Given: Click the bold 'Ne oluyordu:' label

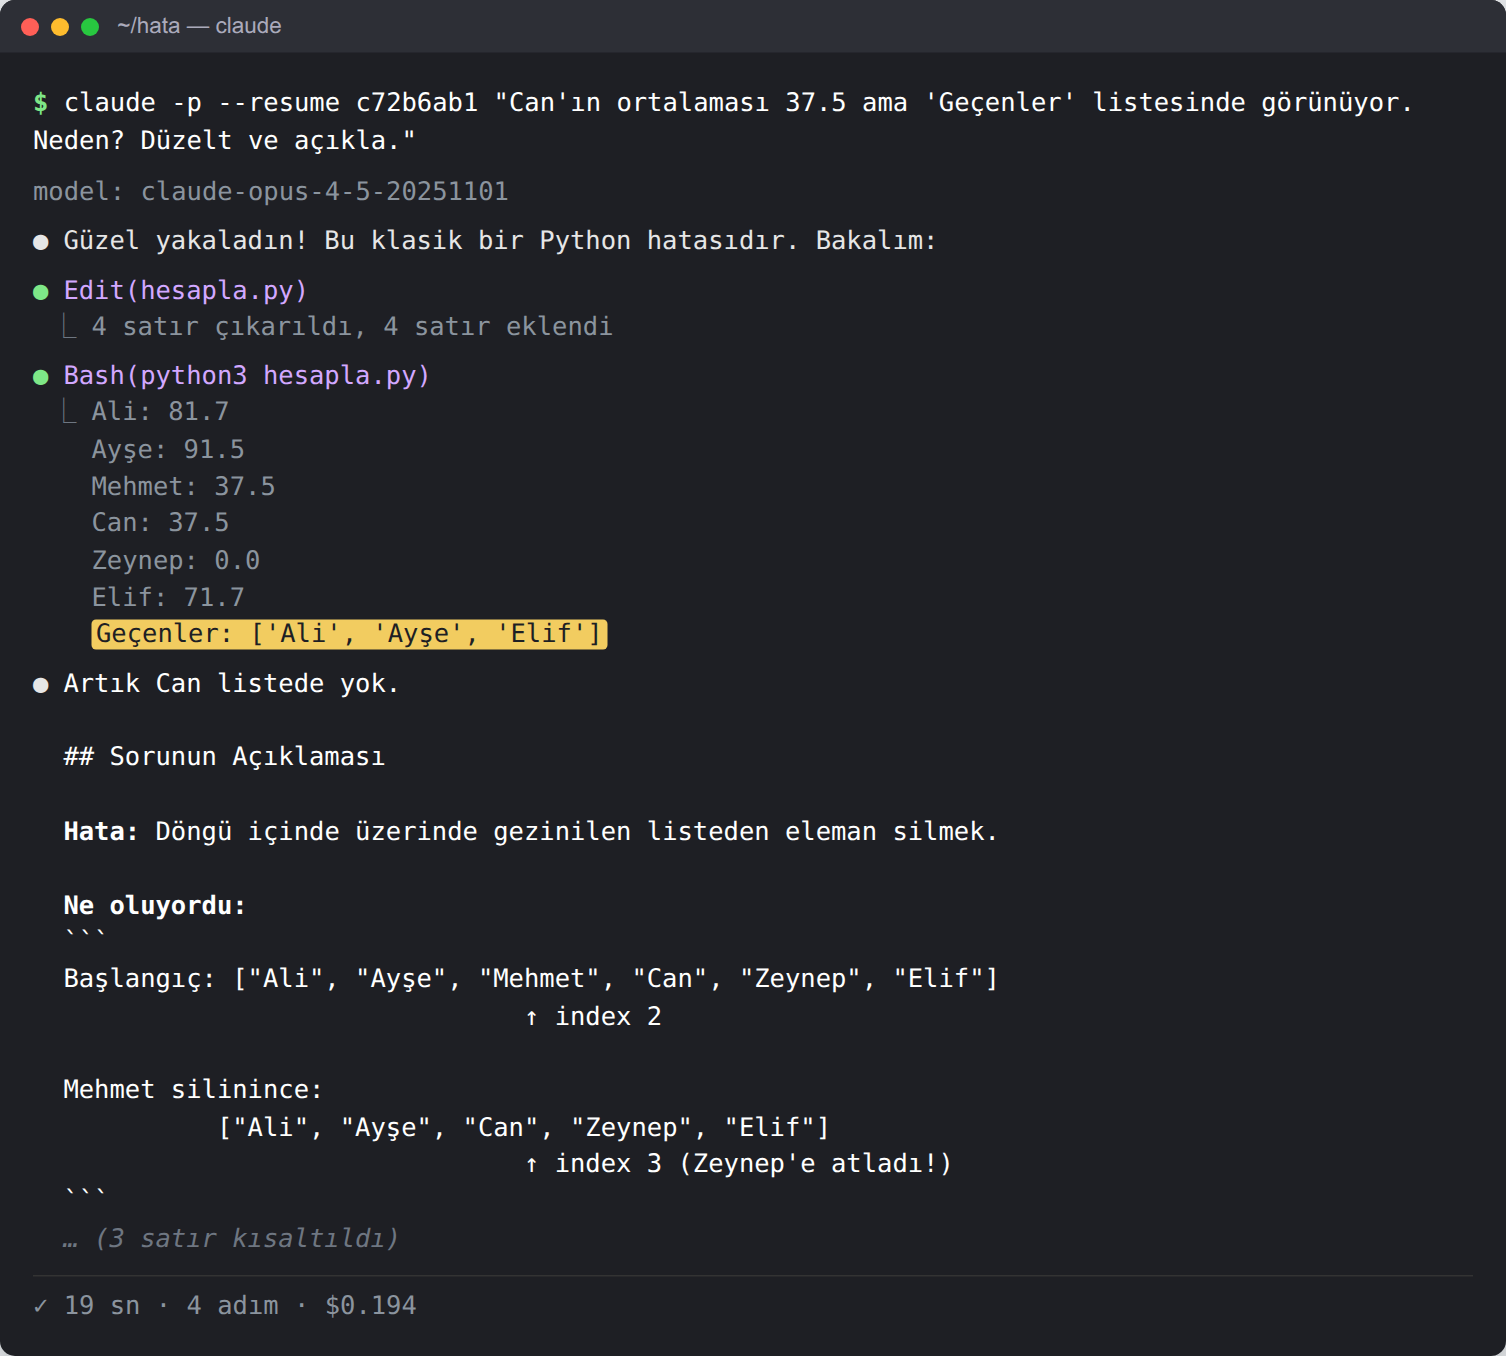Looking at the screenshot, I should (155, 905).
